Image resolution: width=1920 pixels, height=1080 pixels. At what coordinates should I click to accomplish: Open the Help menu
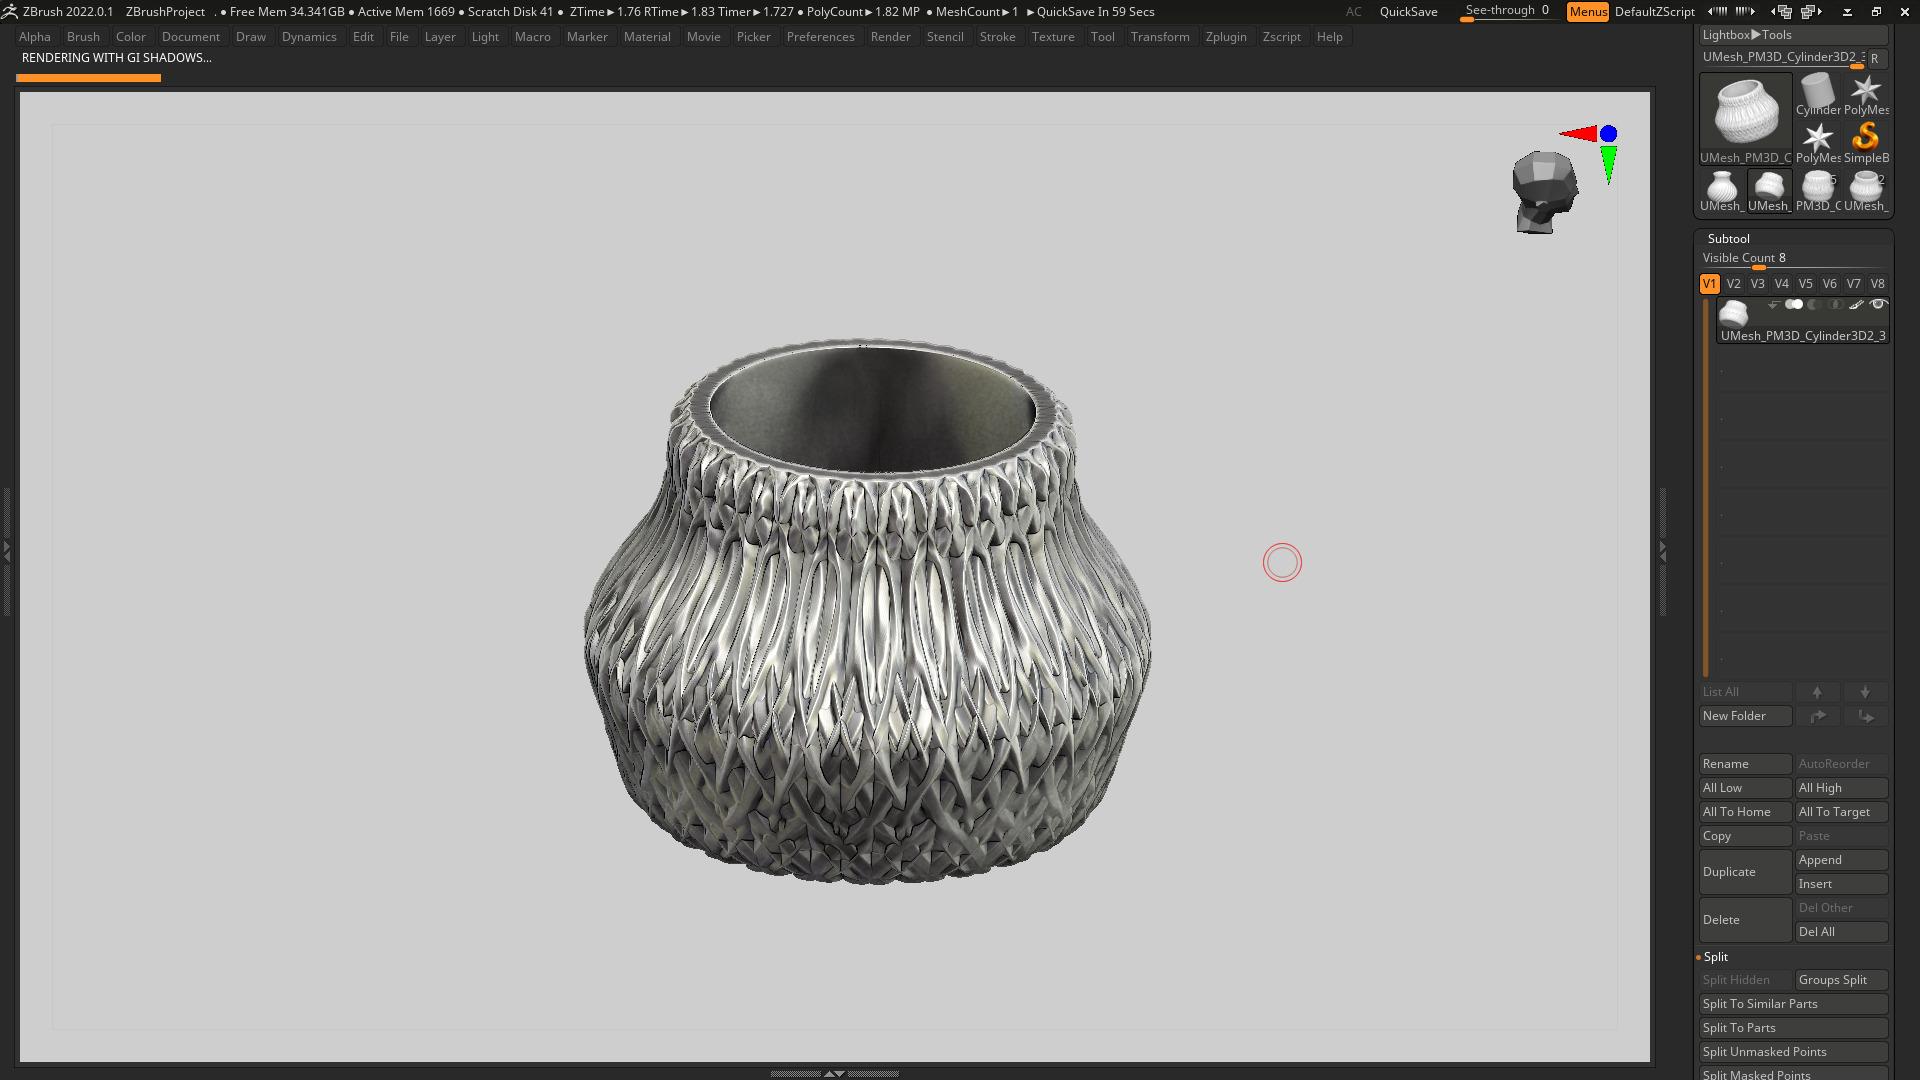point(1329,37)
